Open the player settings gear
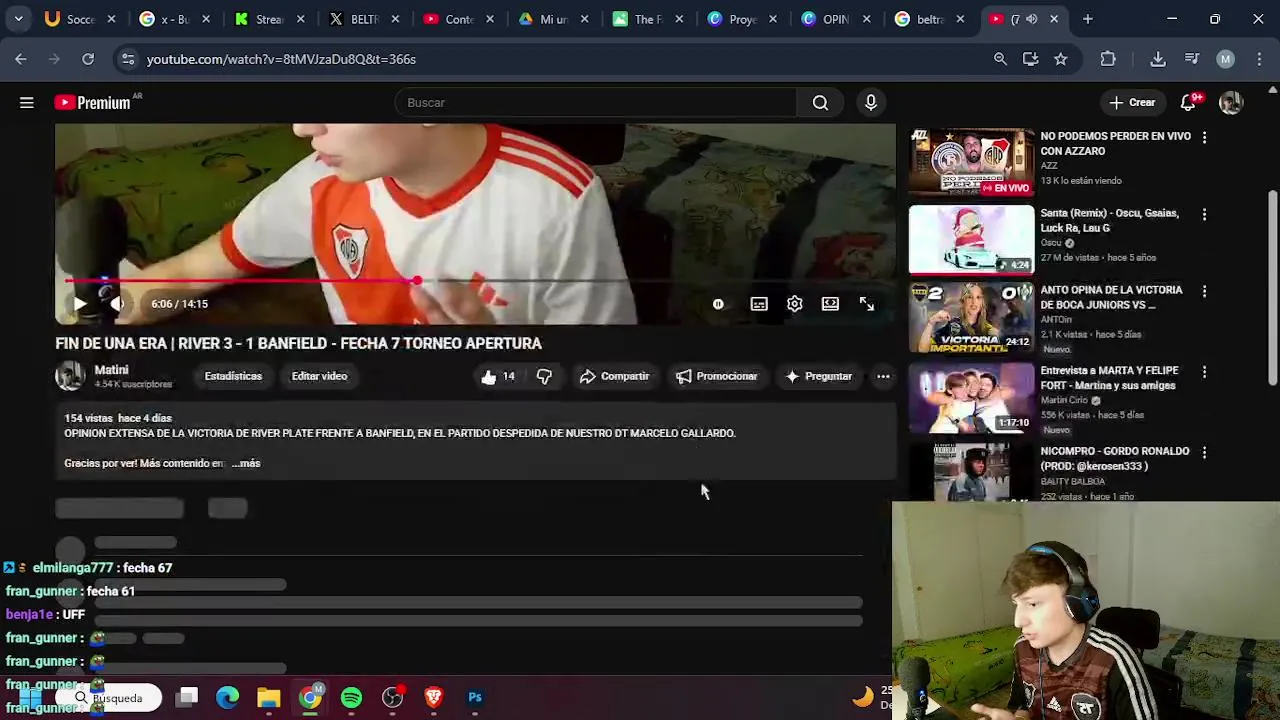This screenshot has width=1280, height=720. click(794, 304)
